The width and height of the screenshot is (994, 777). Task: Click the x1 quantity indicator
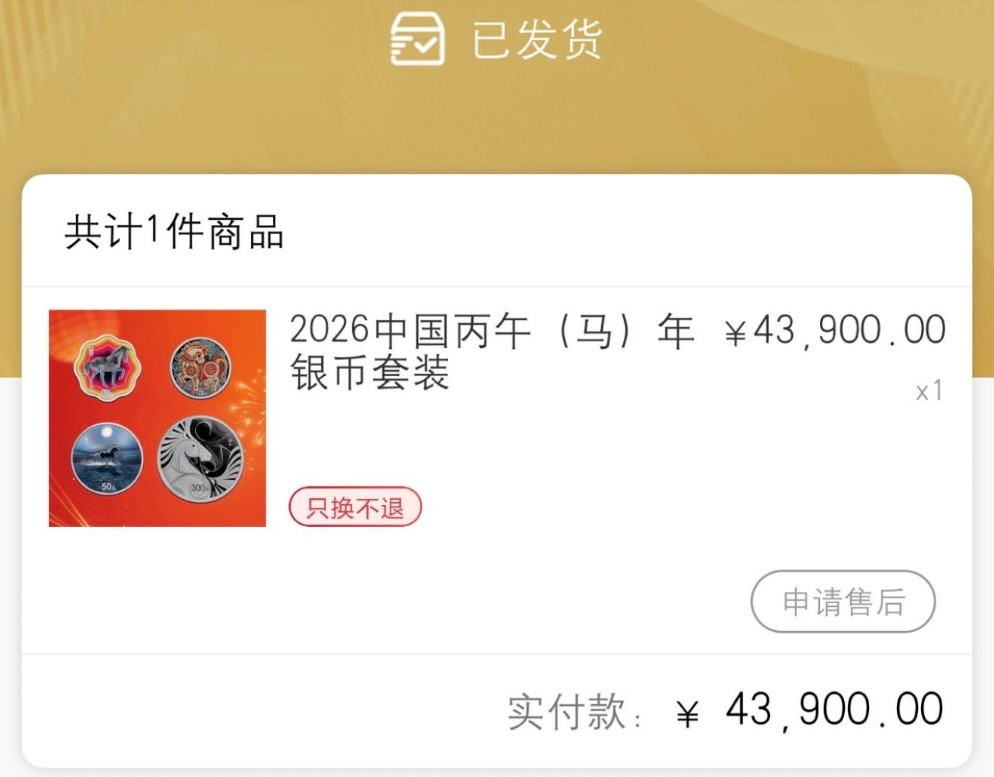tap(929, 391)
